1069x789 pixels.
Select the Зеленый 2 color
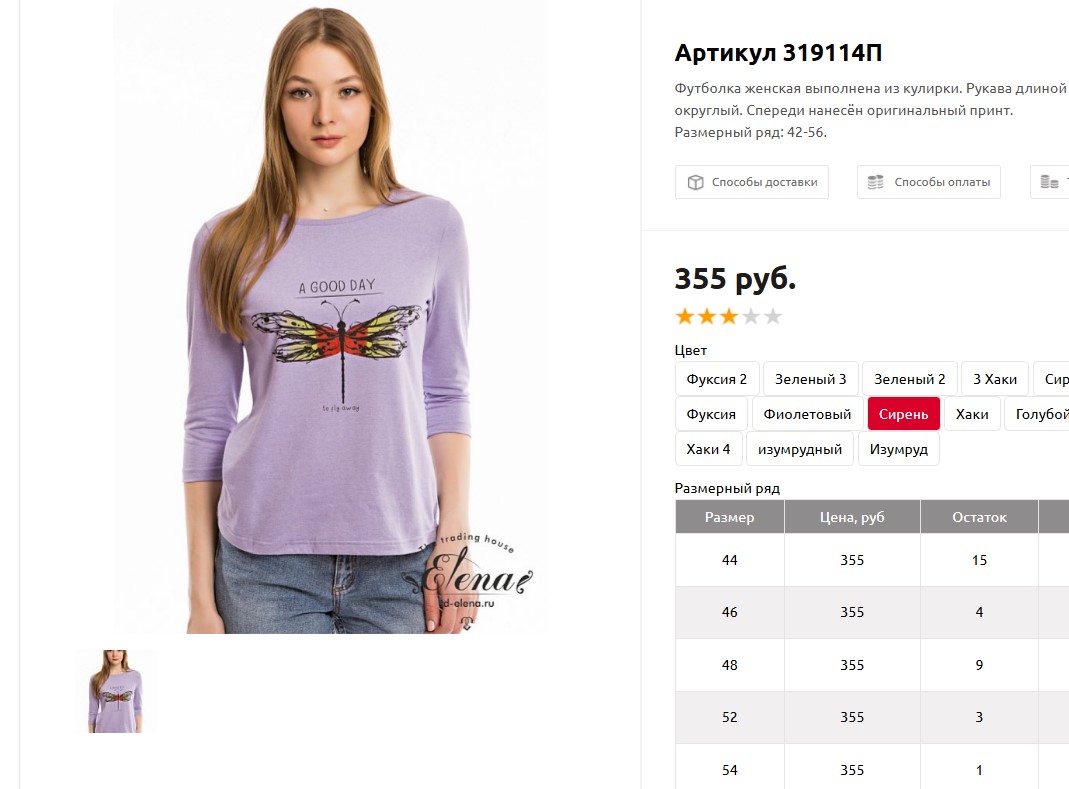(909, 379)
